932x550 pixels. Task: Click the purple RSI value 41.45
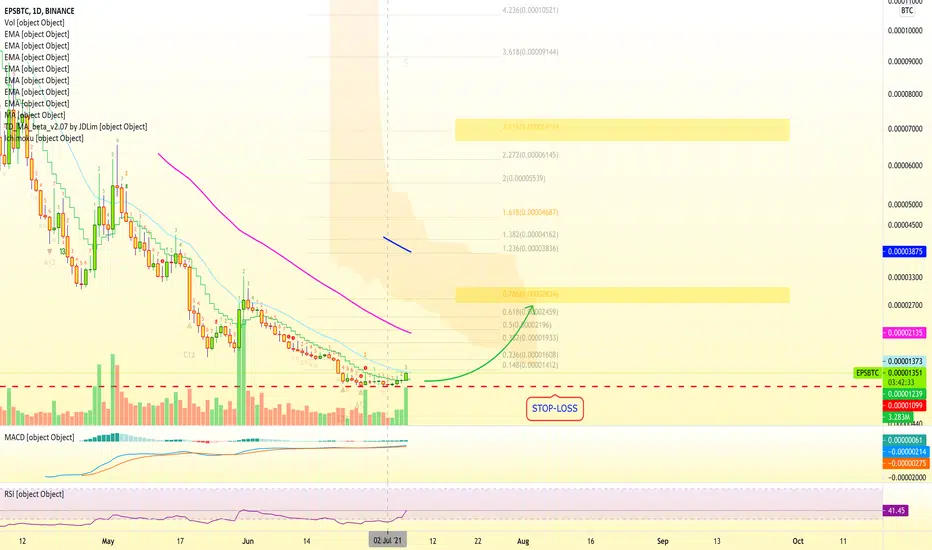coord(895,510)
